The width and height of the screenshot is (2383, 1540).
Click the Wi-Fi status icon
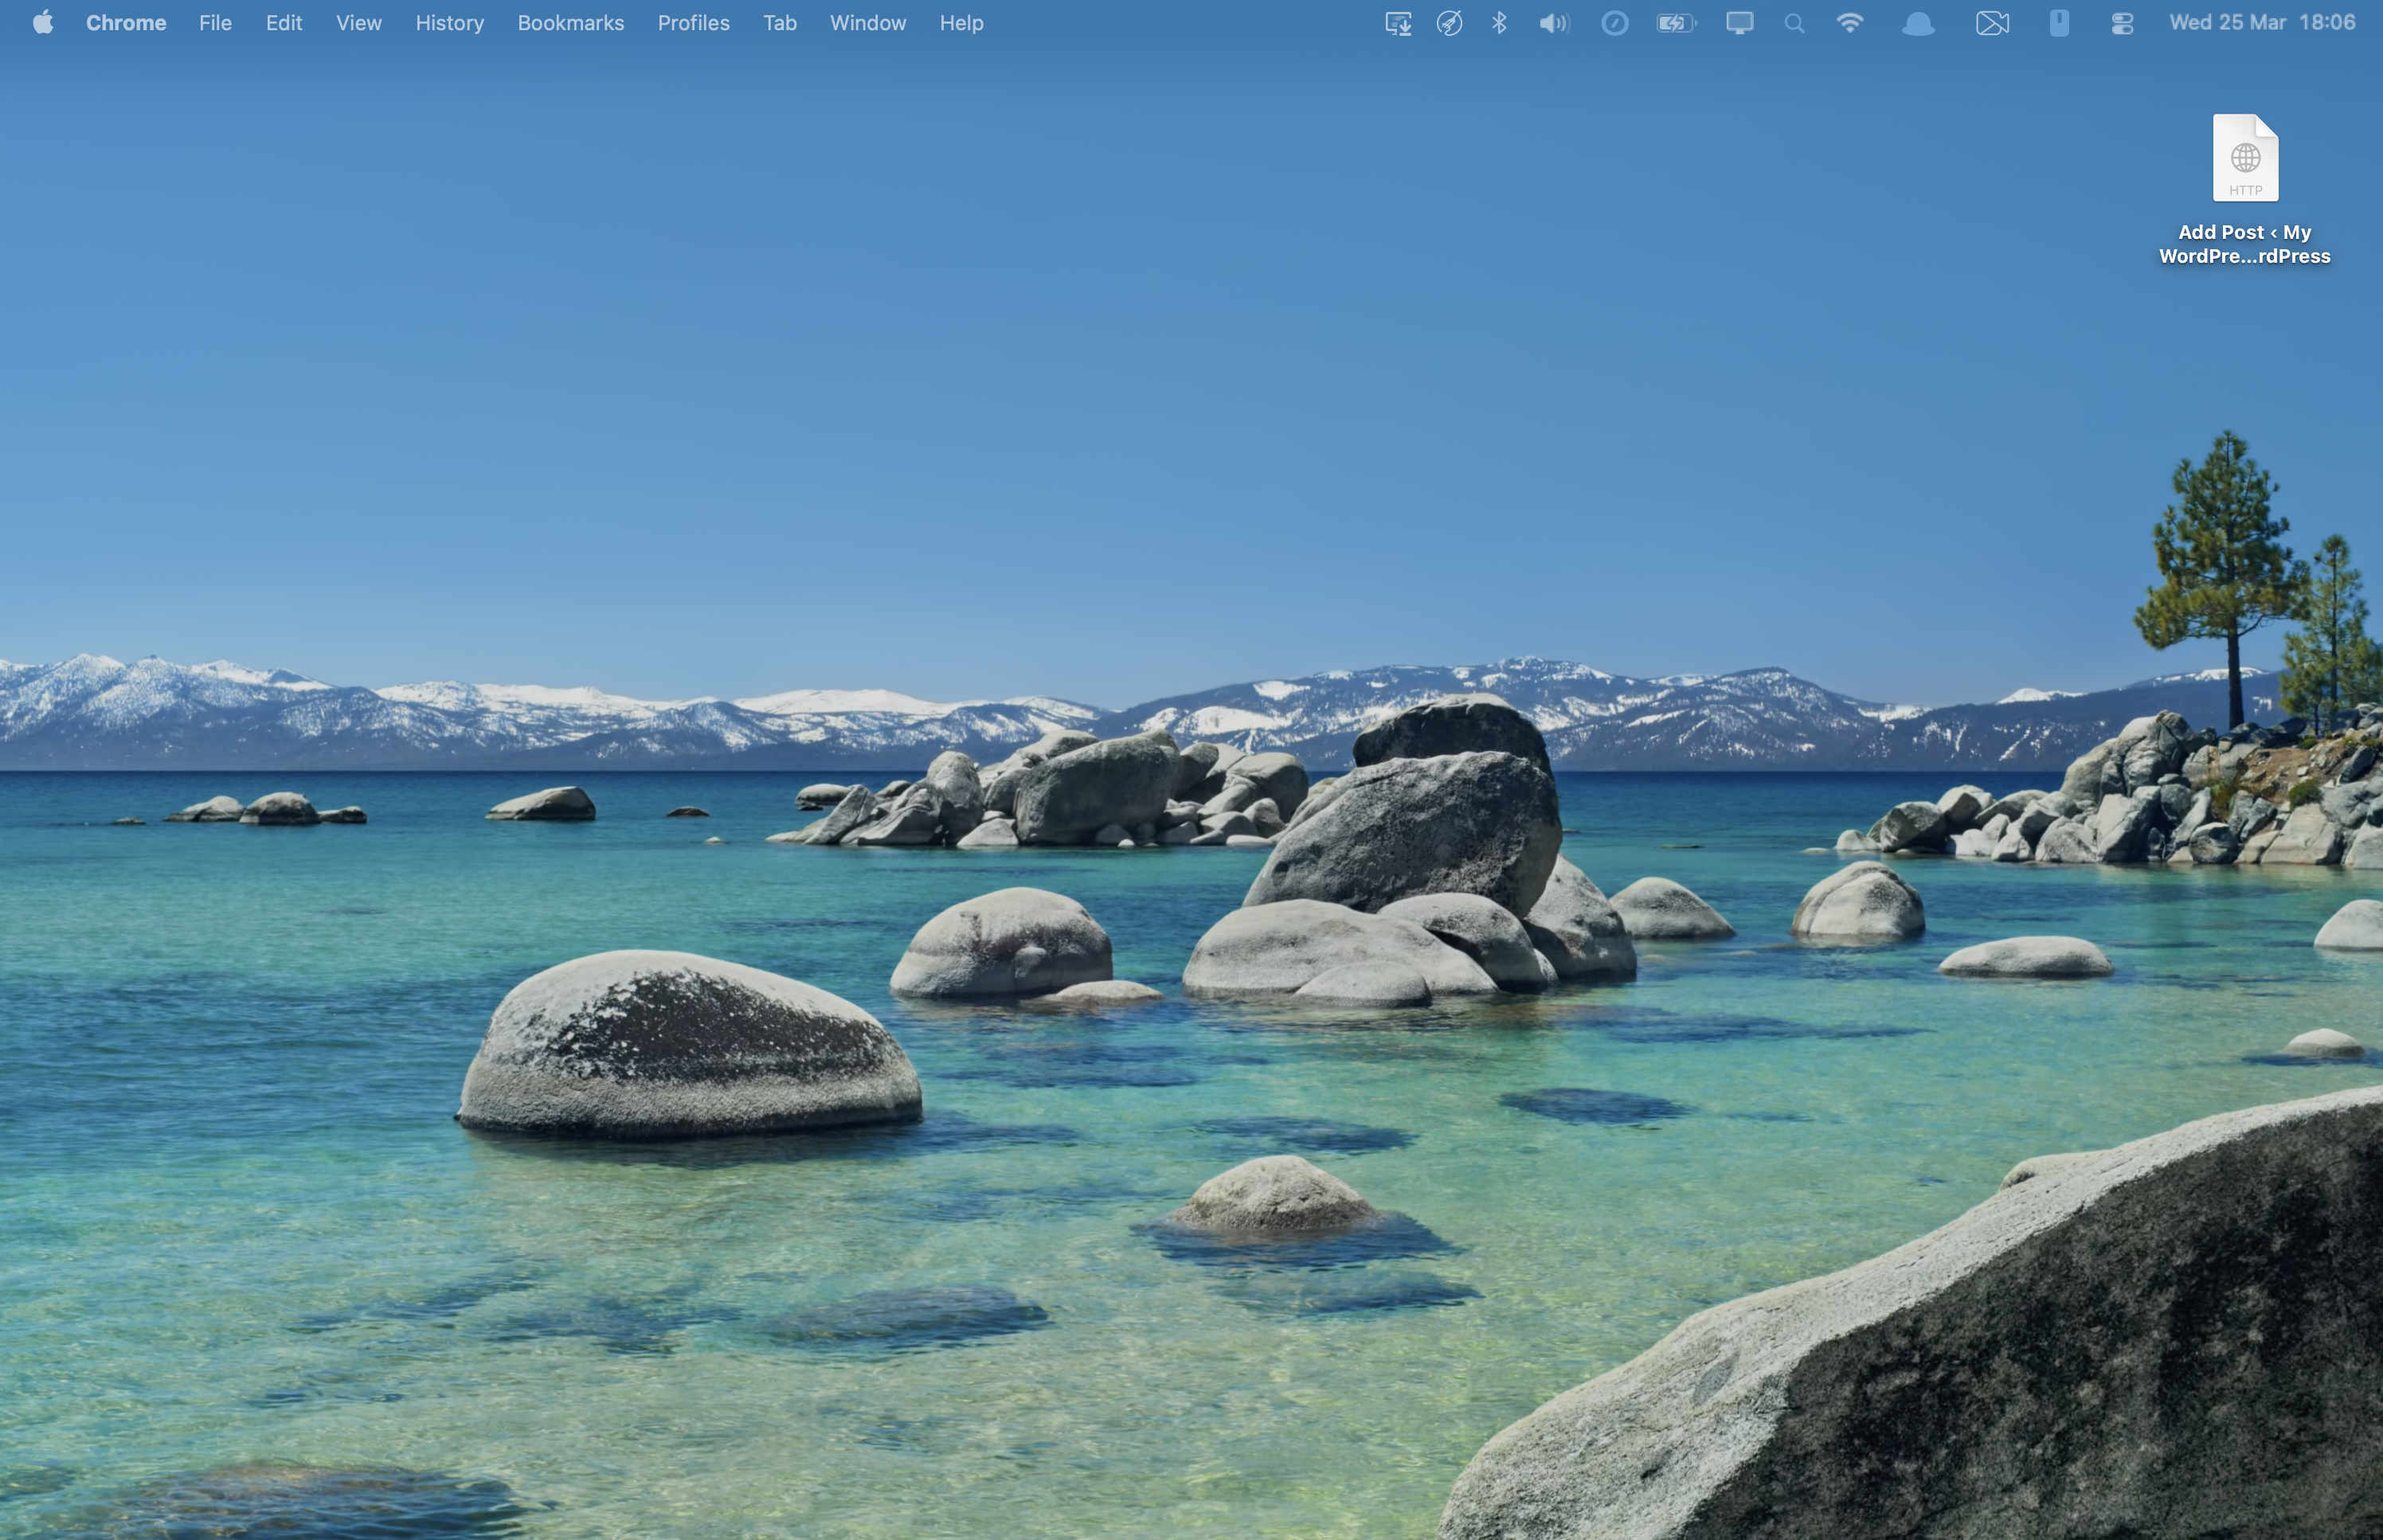(1850, 23)
